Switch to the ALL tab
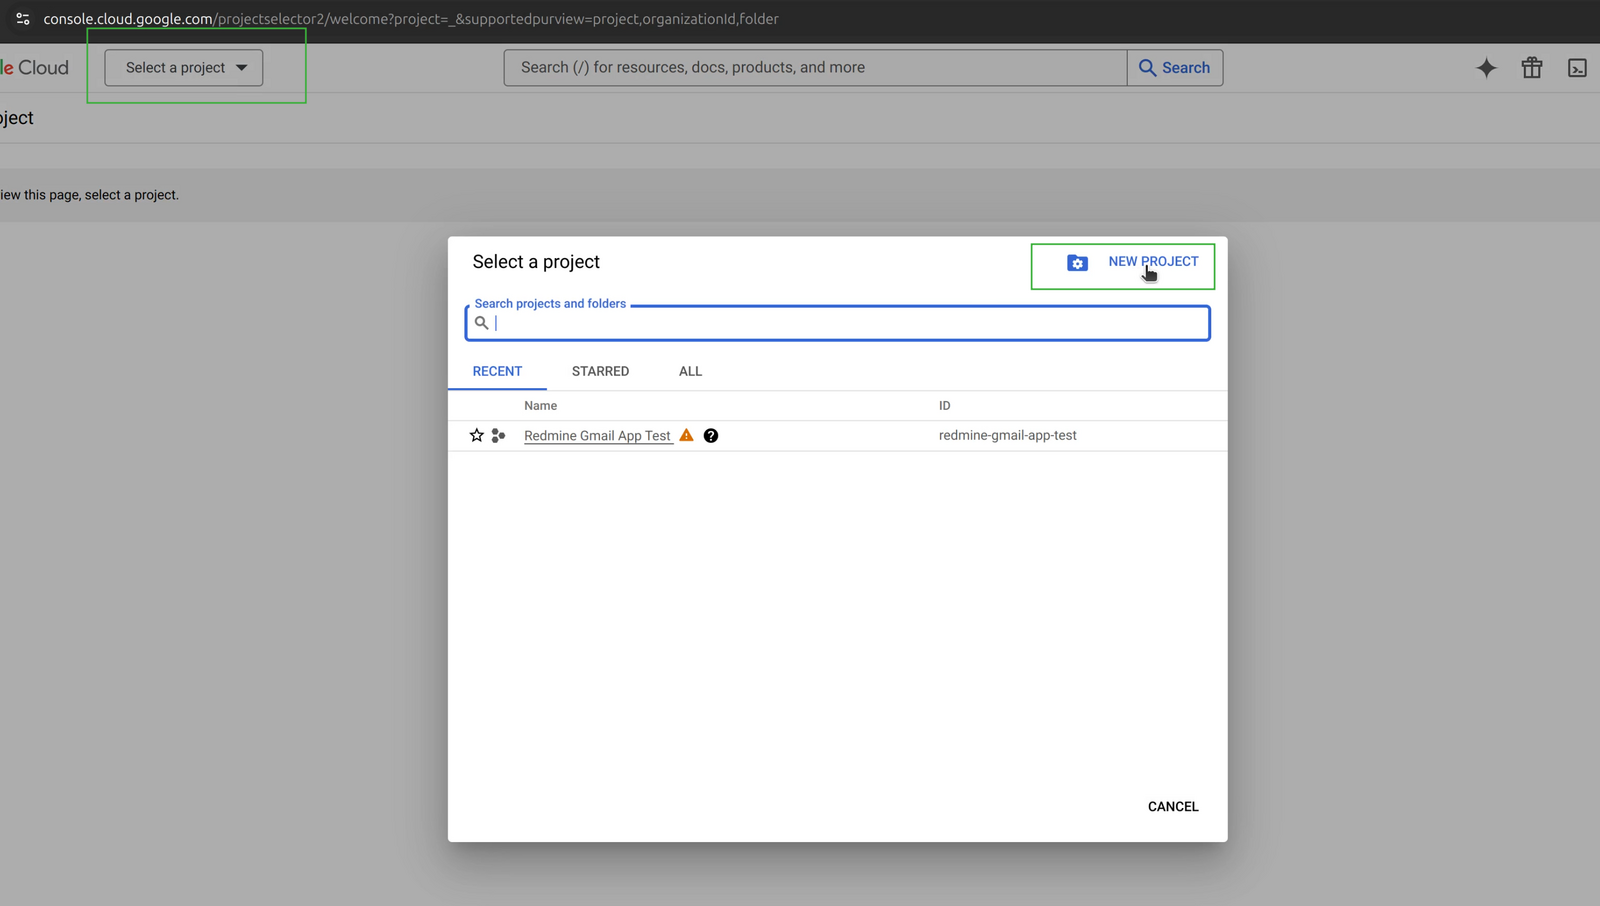This screenshot has height=906, width=1600. [x=690, y=371]
